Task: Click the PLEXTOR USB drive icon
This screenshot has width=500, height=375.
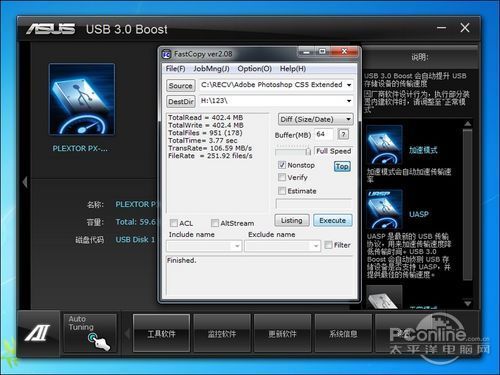Action: [x=82, y=99]
